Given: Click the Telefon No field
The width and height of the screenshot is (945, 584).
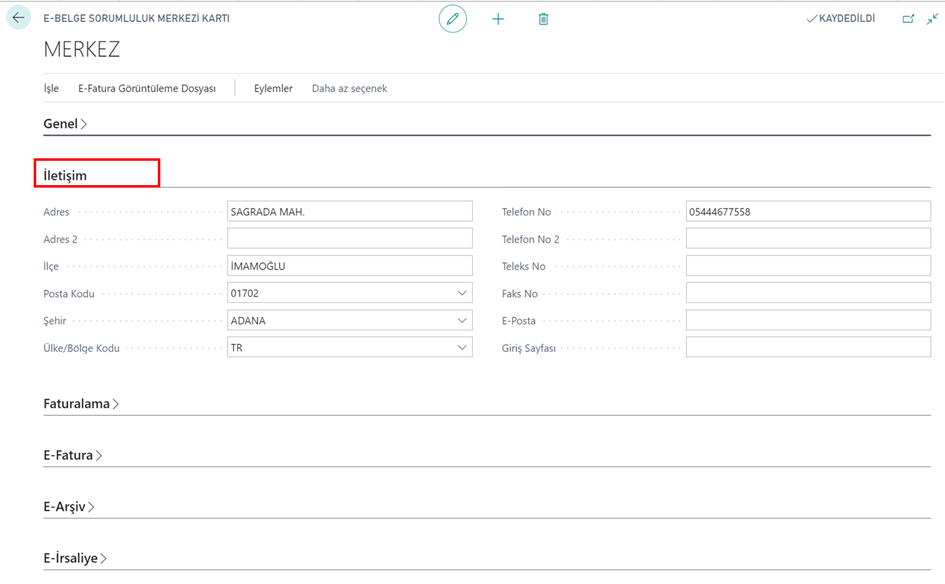Looking at the screenshot, I should coord(808,212).
